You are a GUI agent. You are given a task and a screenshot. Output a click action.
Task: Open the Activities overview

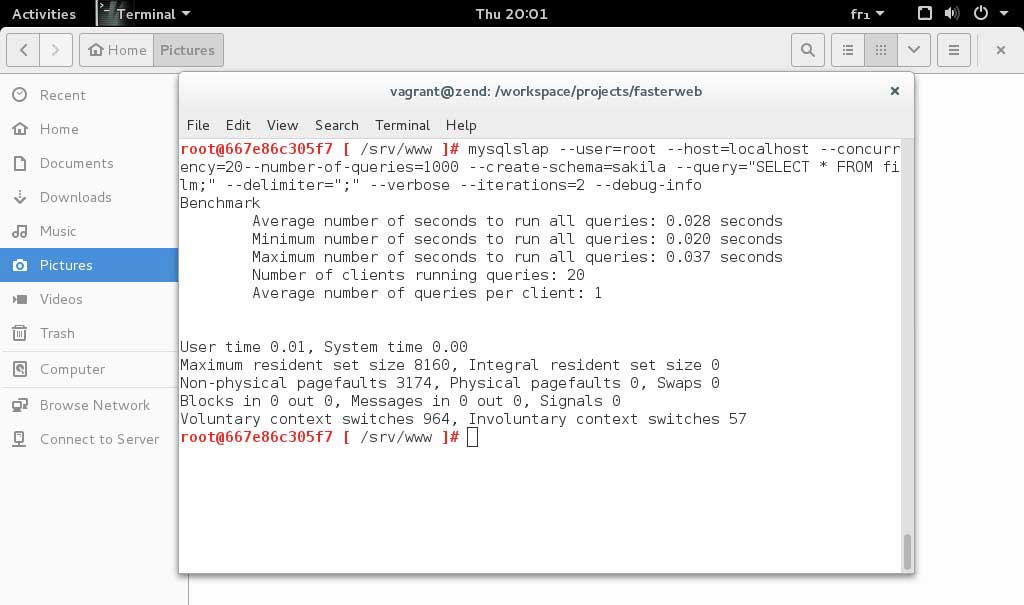point(44,14)
